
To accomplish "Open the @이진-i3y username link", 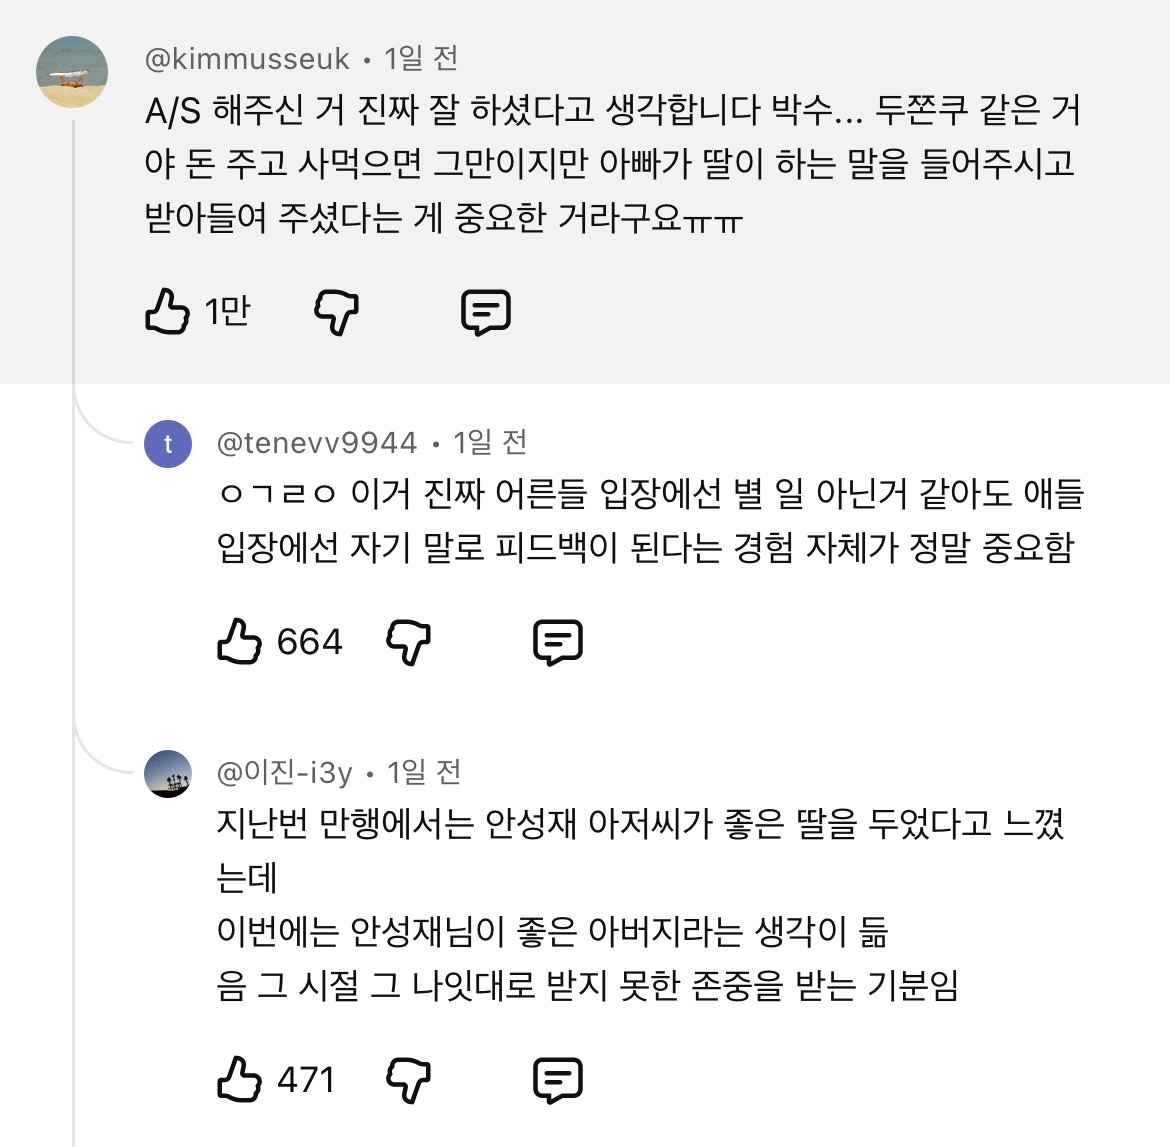I will pyautogui.click(x=284, y=773).
